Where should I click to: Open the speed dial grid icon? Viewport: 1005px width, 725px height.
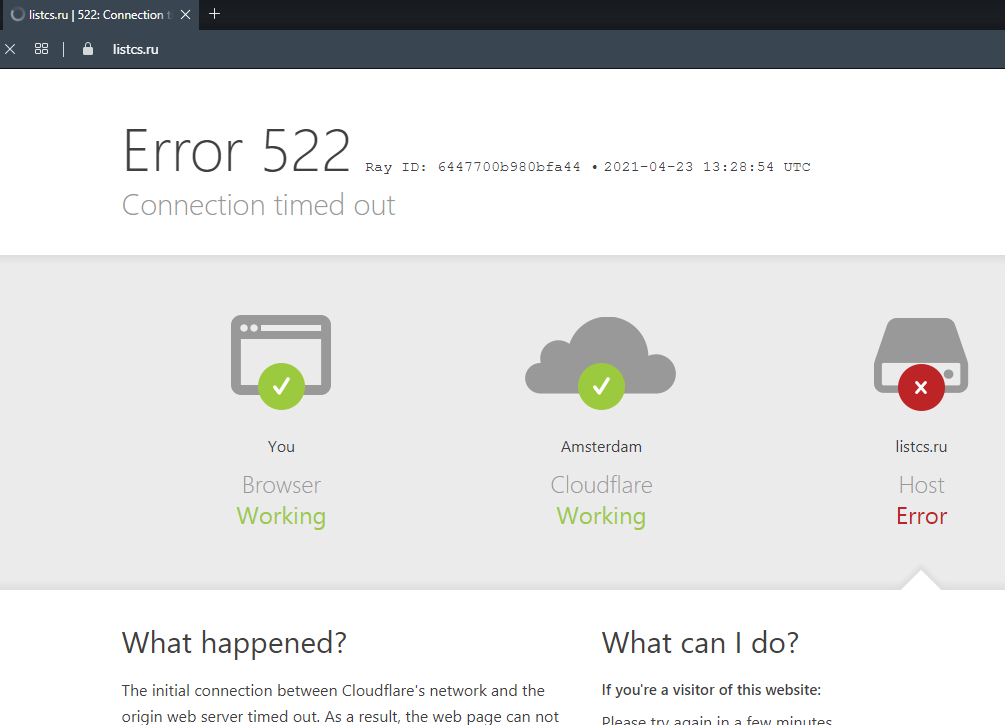pyautogui.click(x=42, y=49)
